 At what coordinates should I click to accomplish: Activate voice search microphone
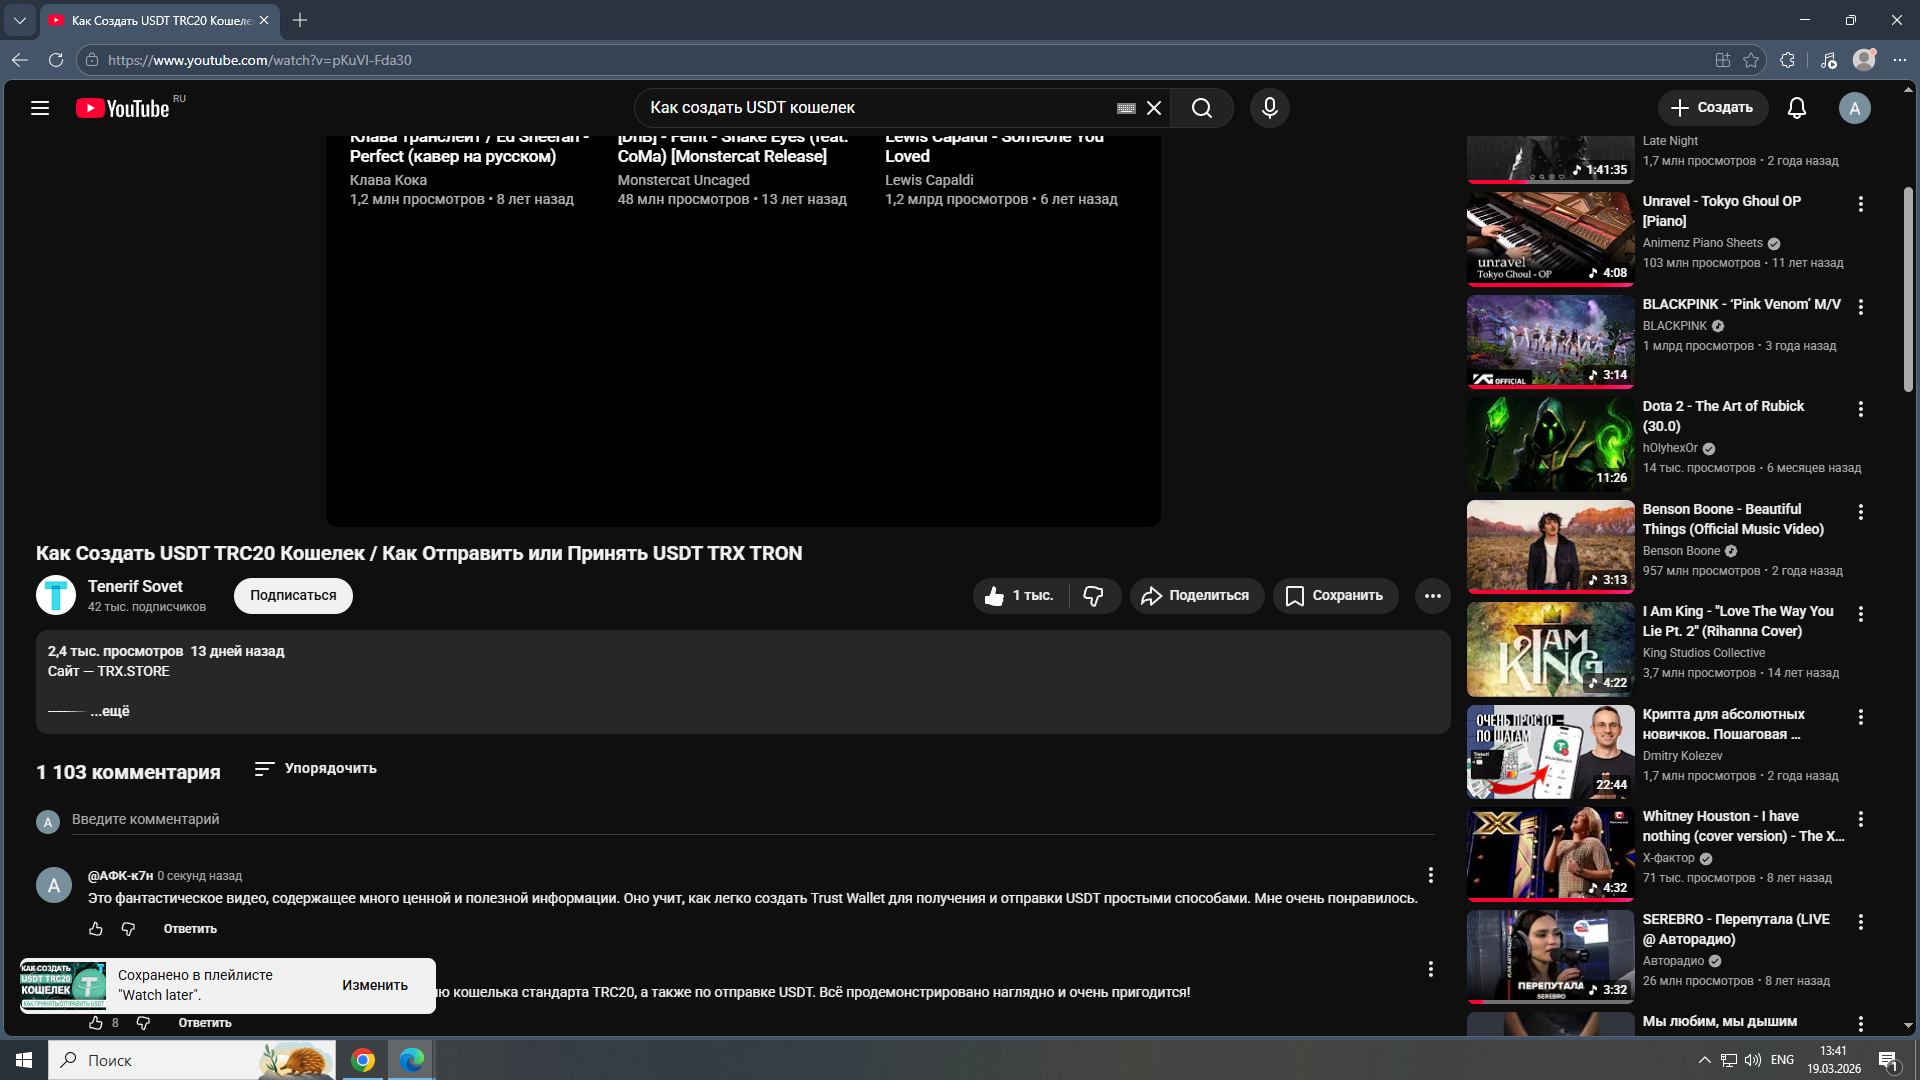coord(1270,108)
